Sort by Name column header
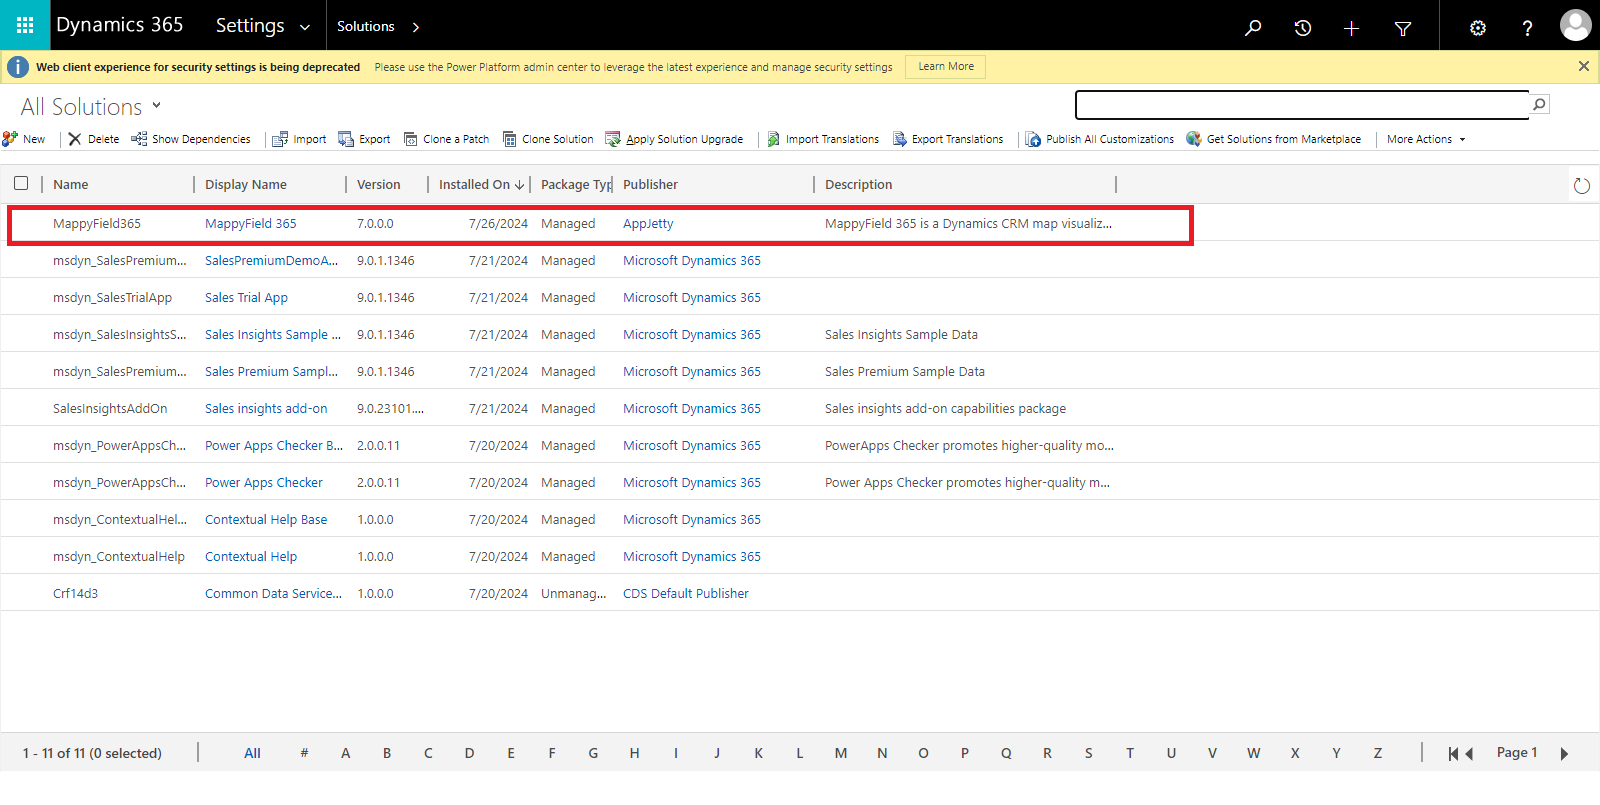The image size is (1600, 805). click(x=71, y=184)
